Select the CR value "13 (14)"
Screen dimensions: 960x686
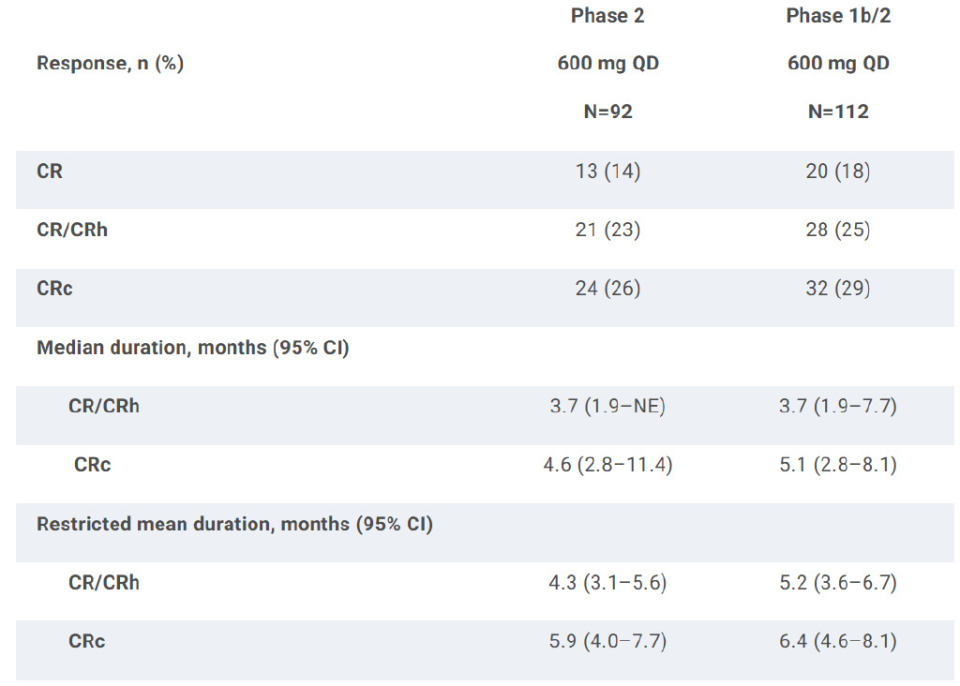pos(608,172)
